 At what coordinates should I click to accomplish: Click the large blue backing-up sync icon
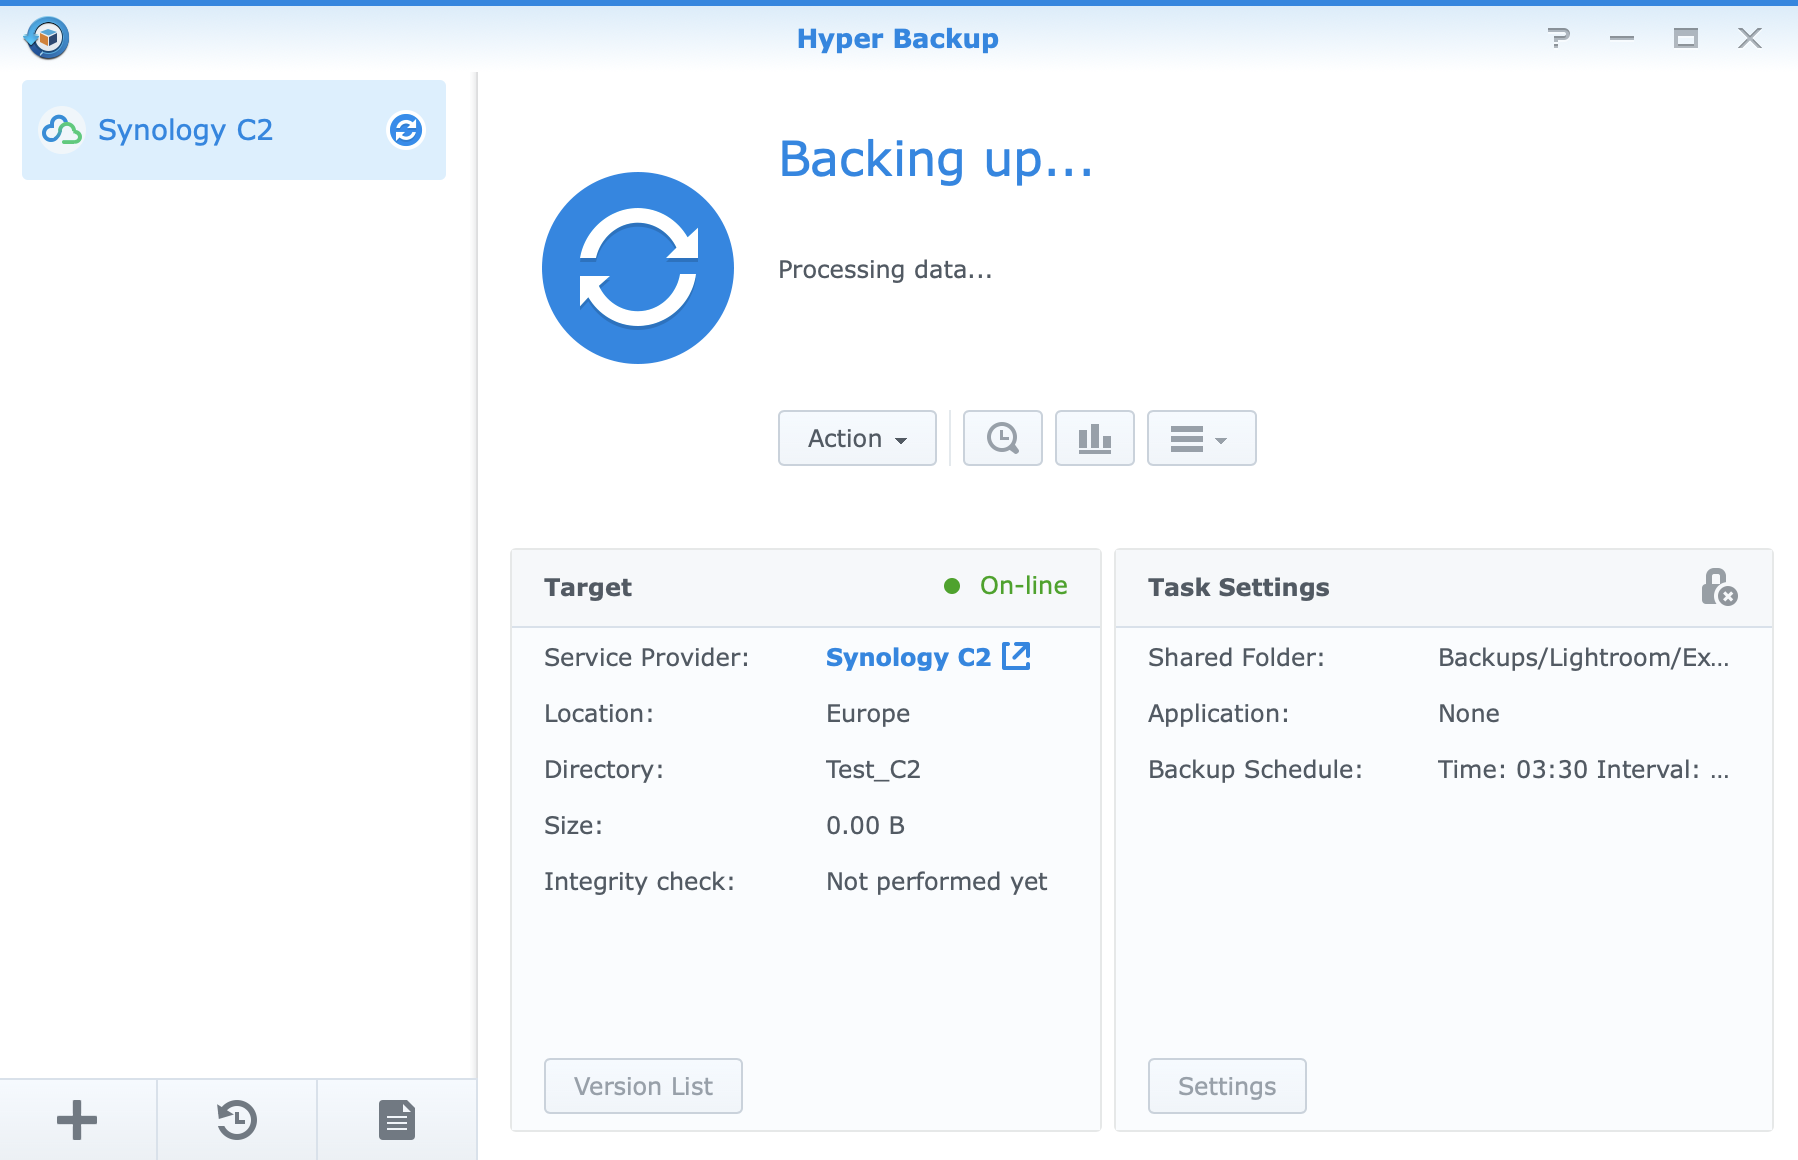point(638,268)
